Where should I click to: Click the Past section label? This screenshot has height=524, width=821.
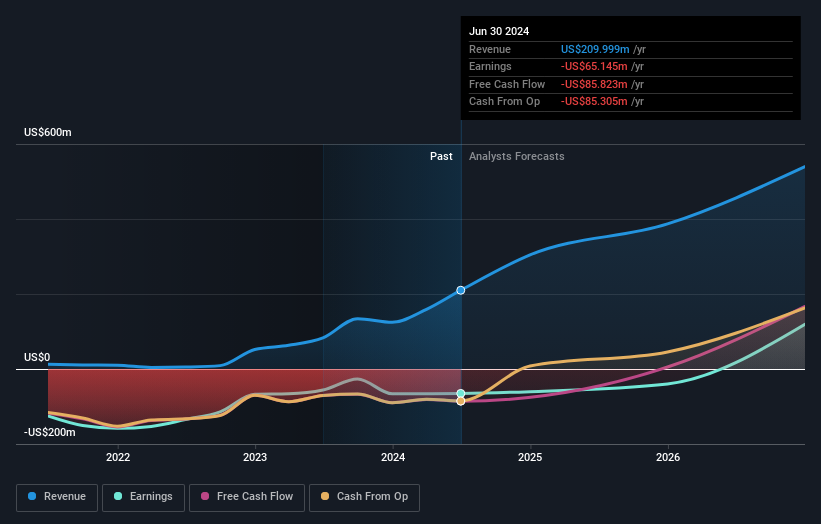441,156
